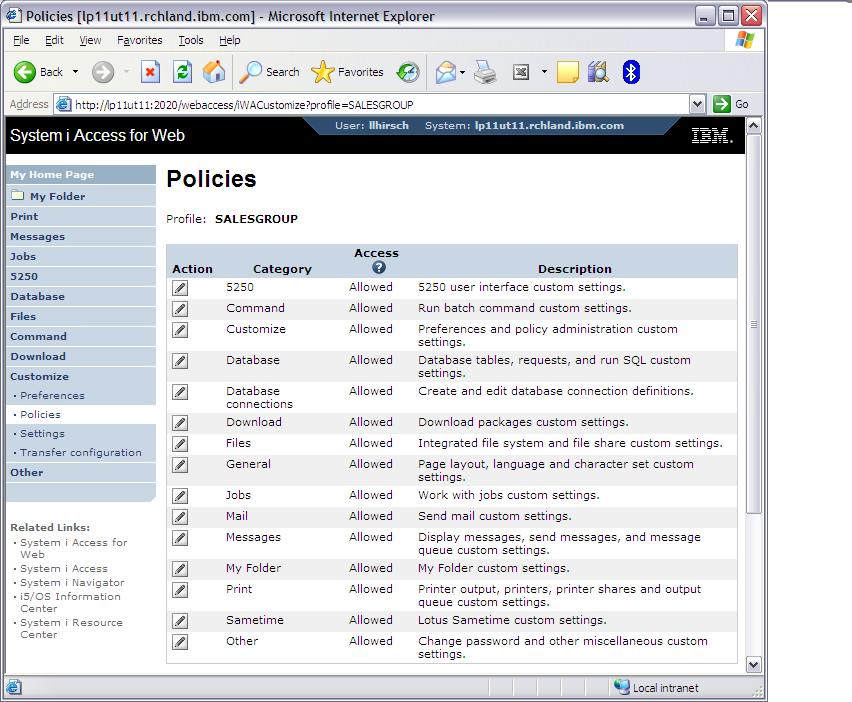Viewport: 852px width, 702px height.
Task: Click the Policies sidebar link
Action: 40,415
